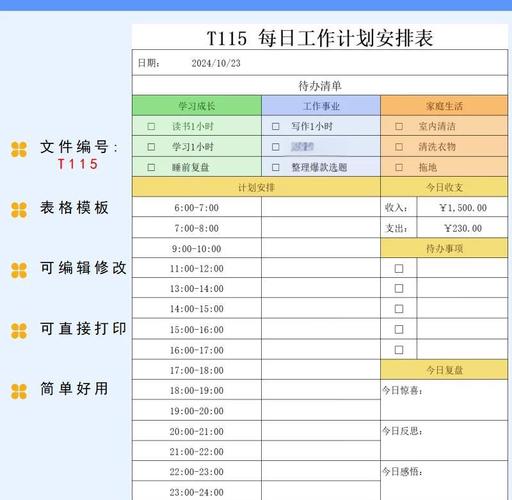Select the 13:00-14:00 time slot
Screen dimensions: 512x500
point(197,288)
